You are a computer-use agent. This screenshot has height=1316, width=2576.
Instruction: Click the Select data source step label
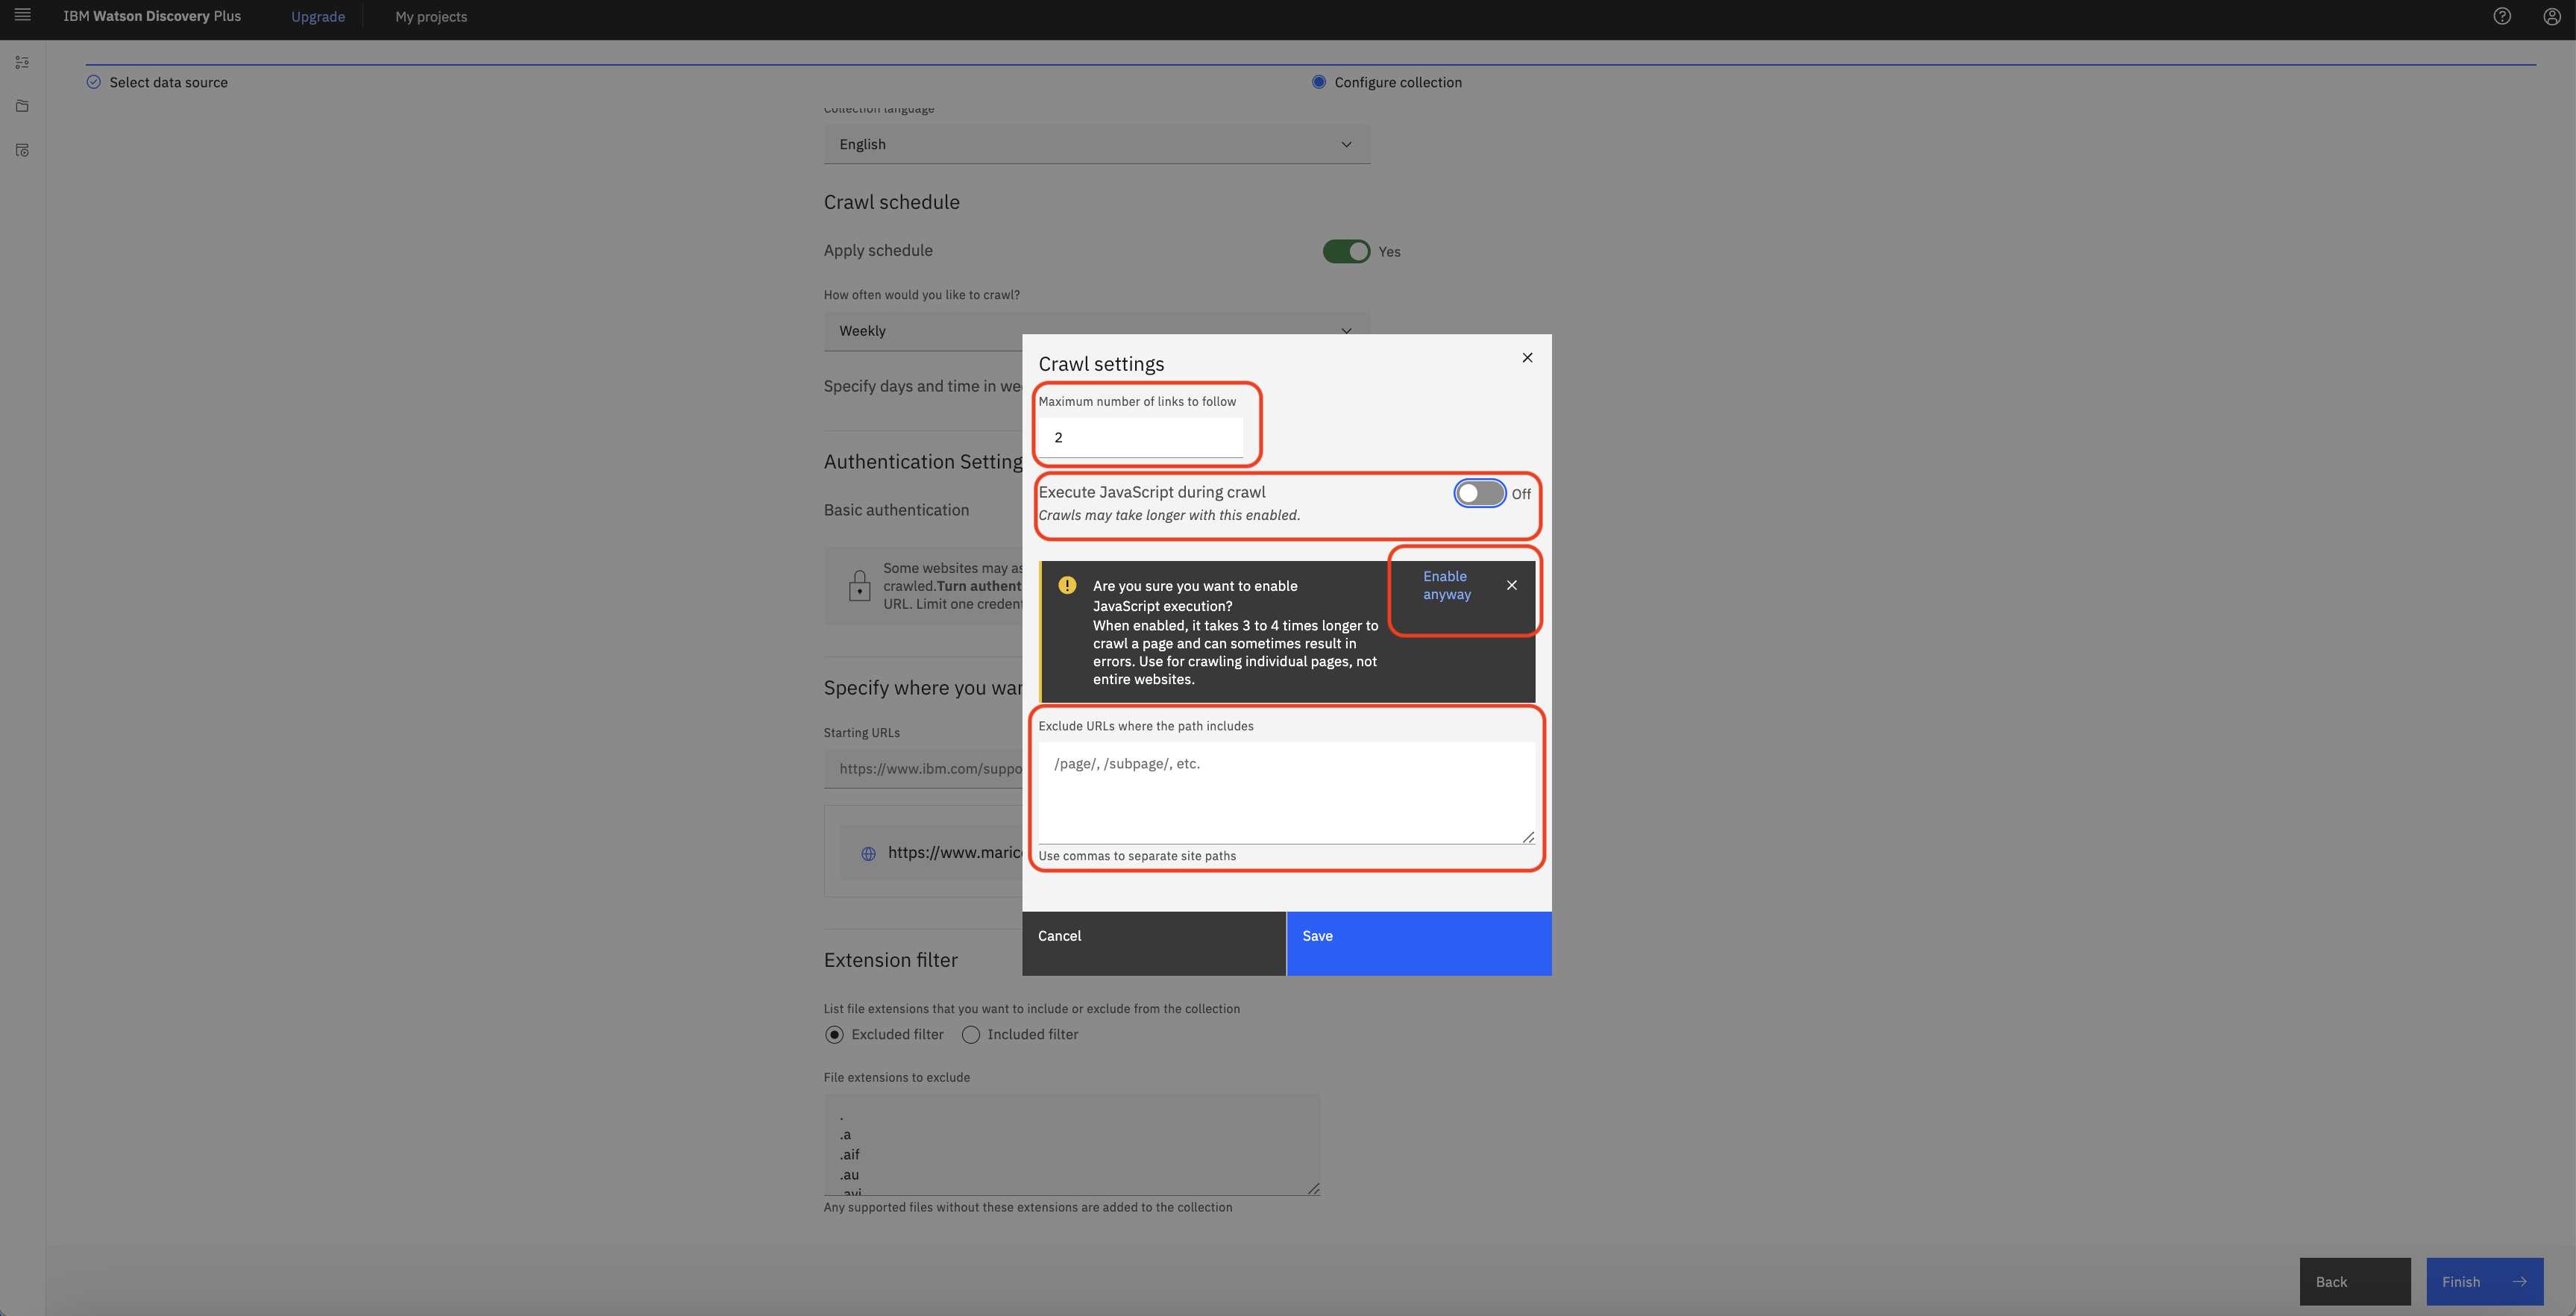[x=168, y=82]
